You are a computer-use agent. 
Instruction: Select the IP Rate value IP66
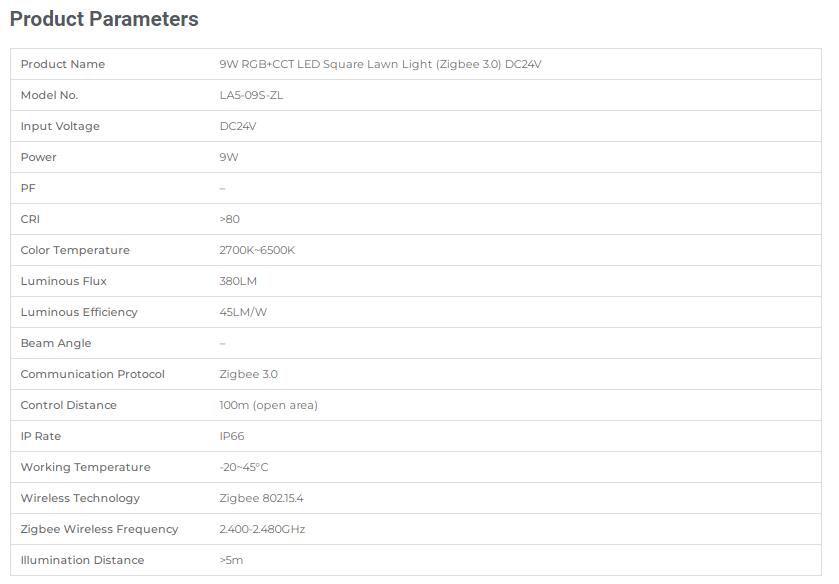232,436
